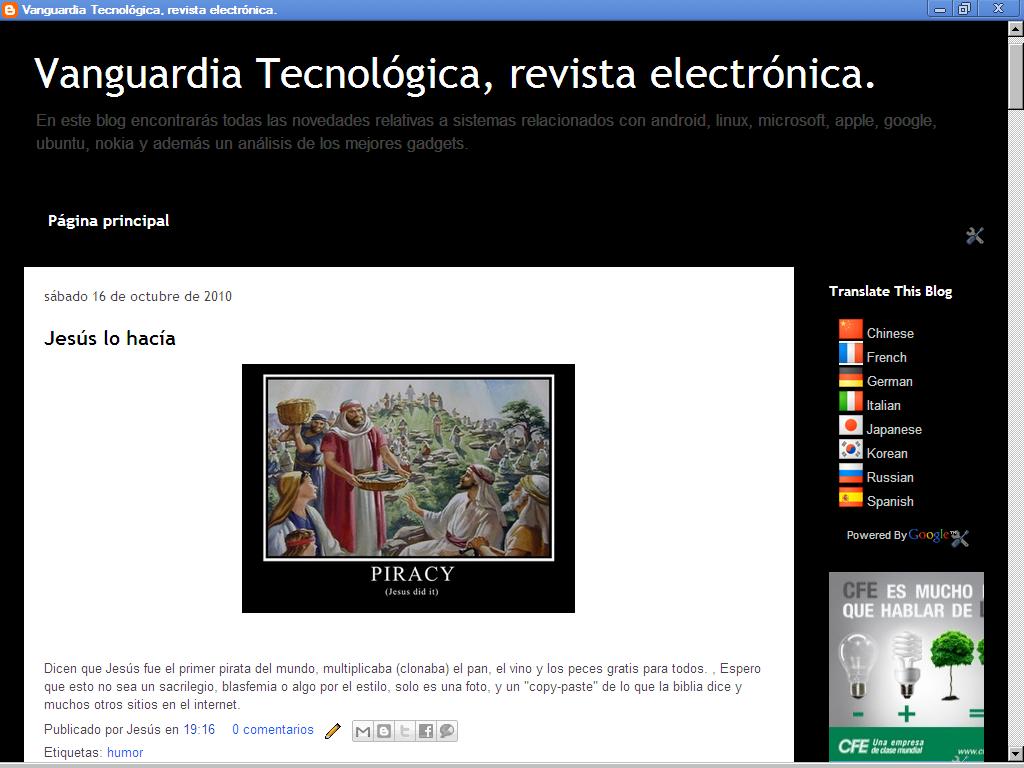This screenshot has width=1024, height=768.
Task: Click the Russian flag icon
Action: (x=850, y=474)
